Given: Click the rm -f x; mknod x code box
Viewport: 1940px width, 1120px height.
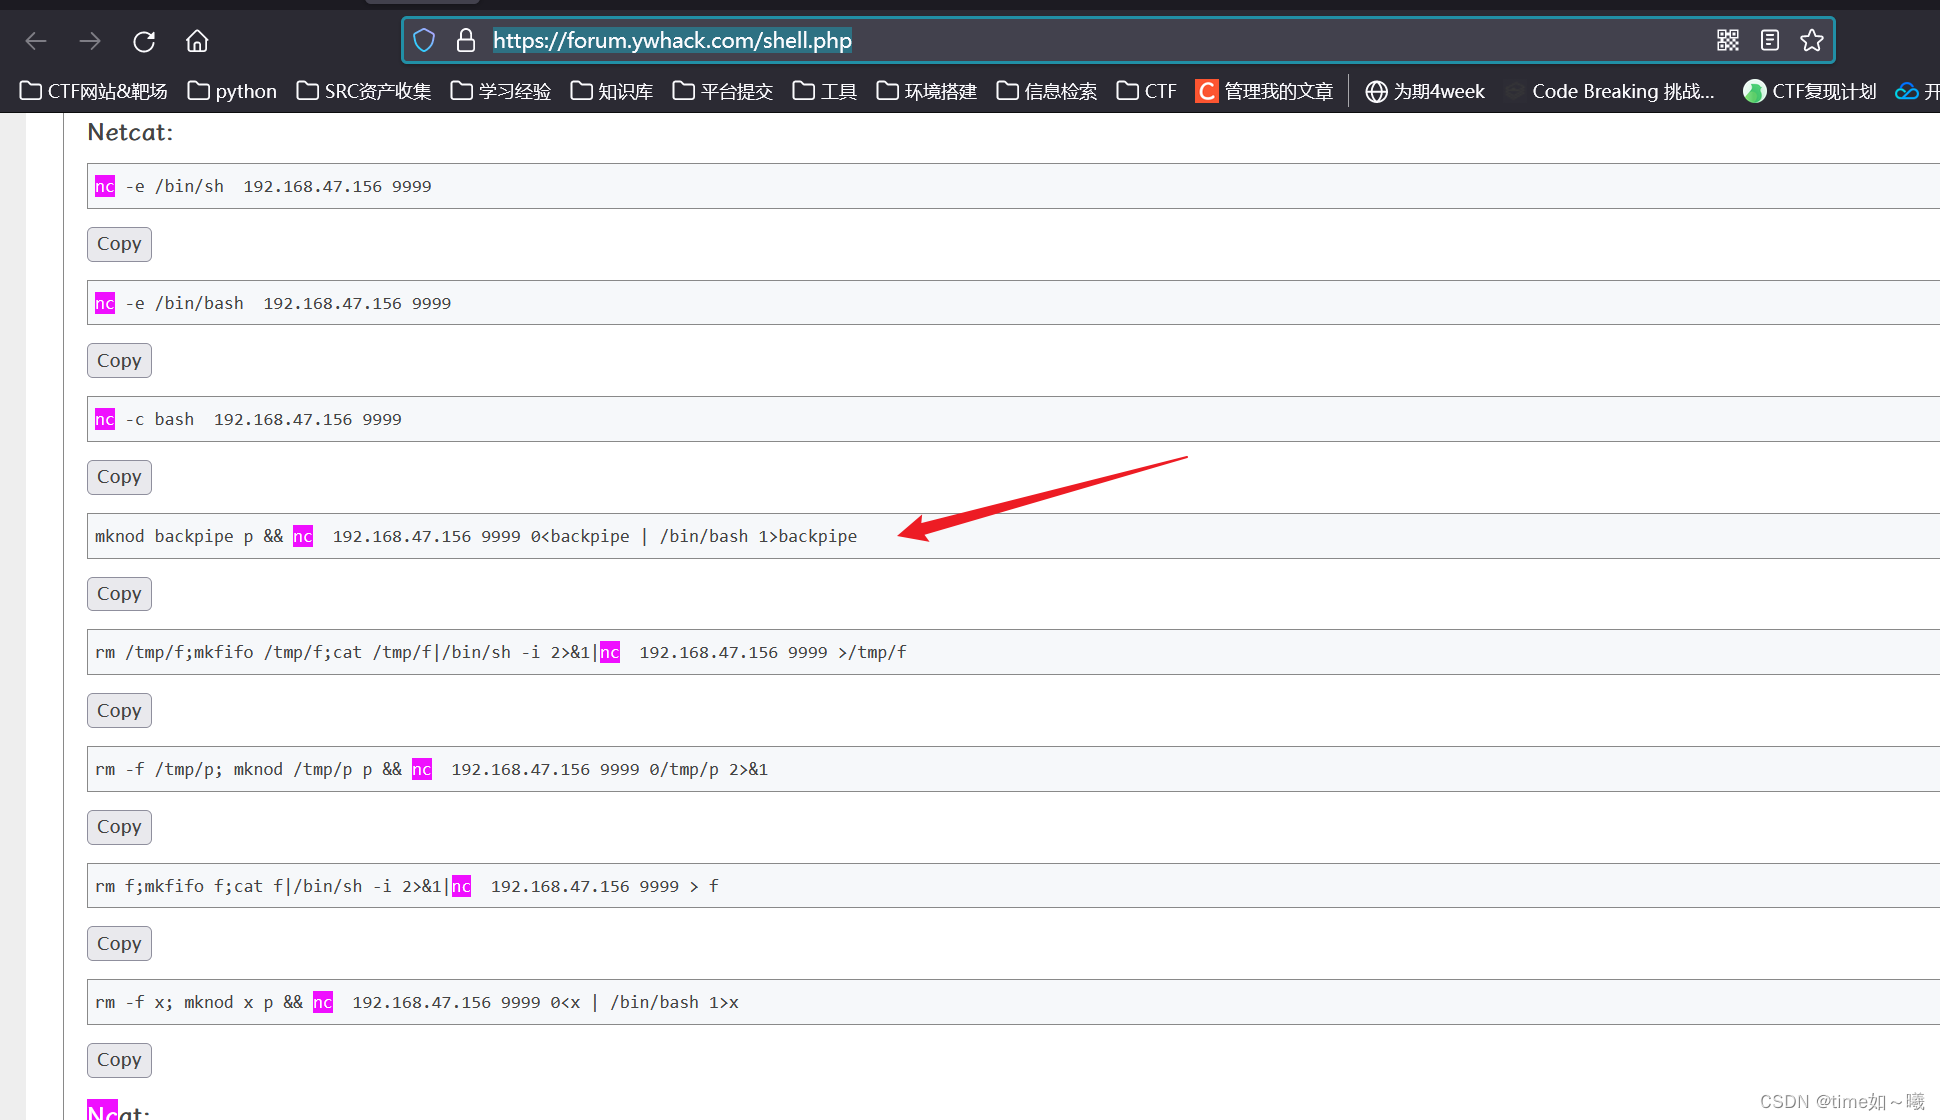Looking at the screenshot, I should [1013, 1002].
